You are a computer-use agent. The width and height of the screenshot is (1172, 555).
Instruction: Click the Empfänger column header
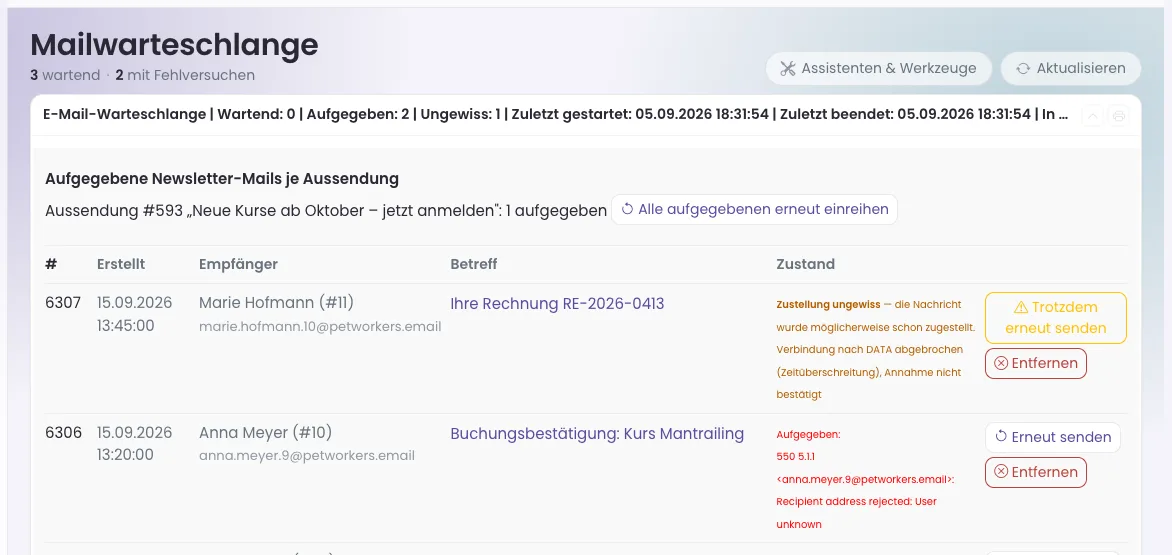[238, 264]
